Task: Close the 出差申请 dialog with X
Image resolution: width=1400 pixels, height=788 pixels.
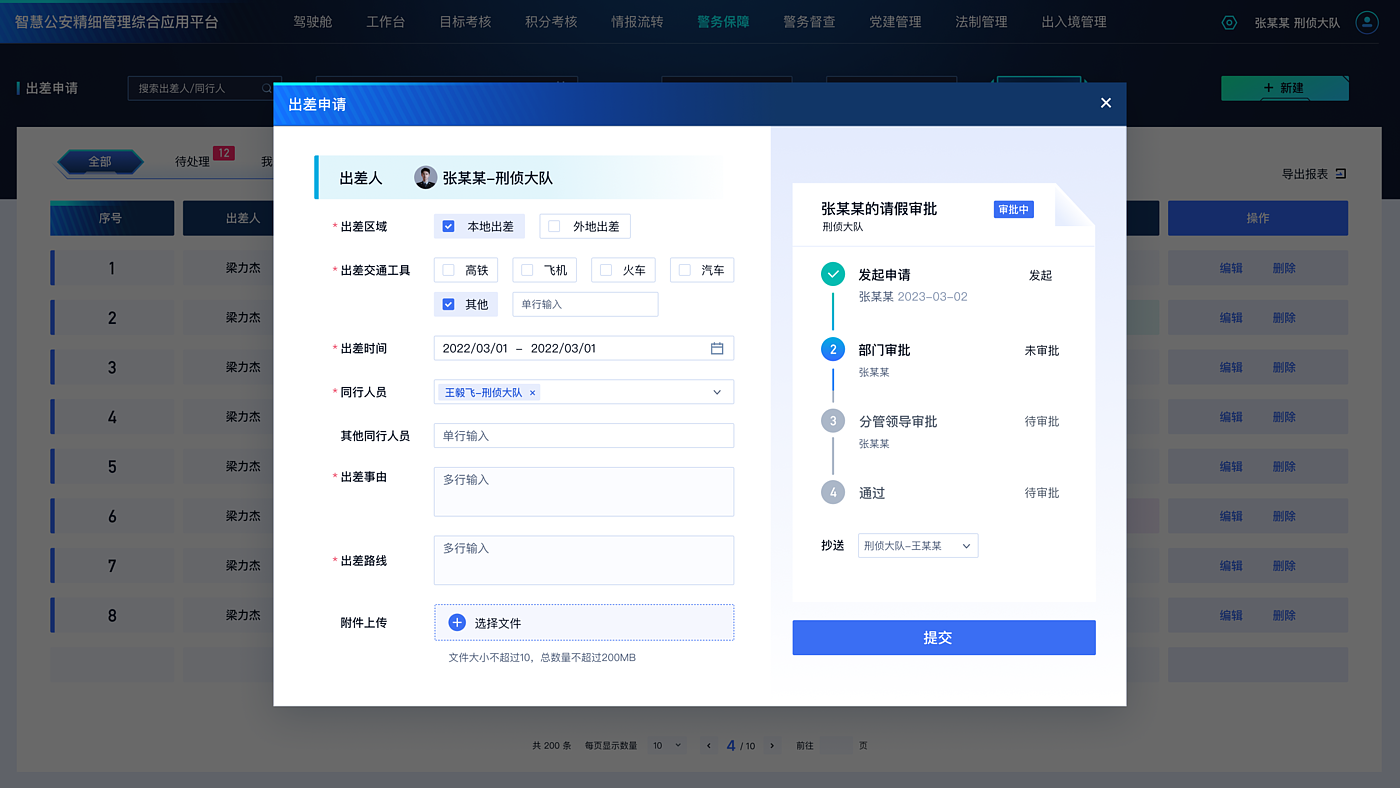Action: [x=1105, y=103]
